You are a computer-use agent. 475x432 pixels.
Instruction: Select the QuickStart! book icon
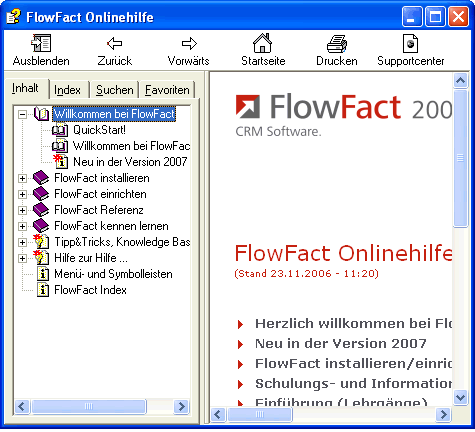pyautogui.click(x=60, y=130)
